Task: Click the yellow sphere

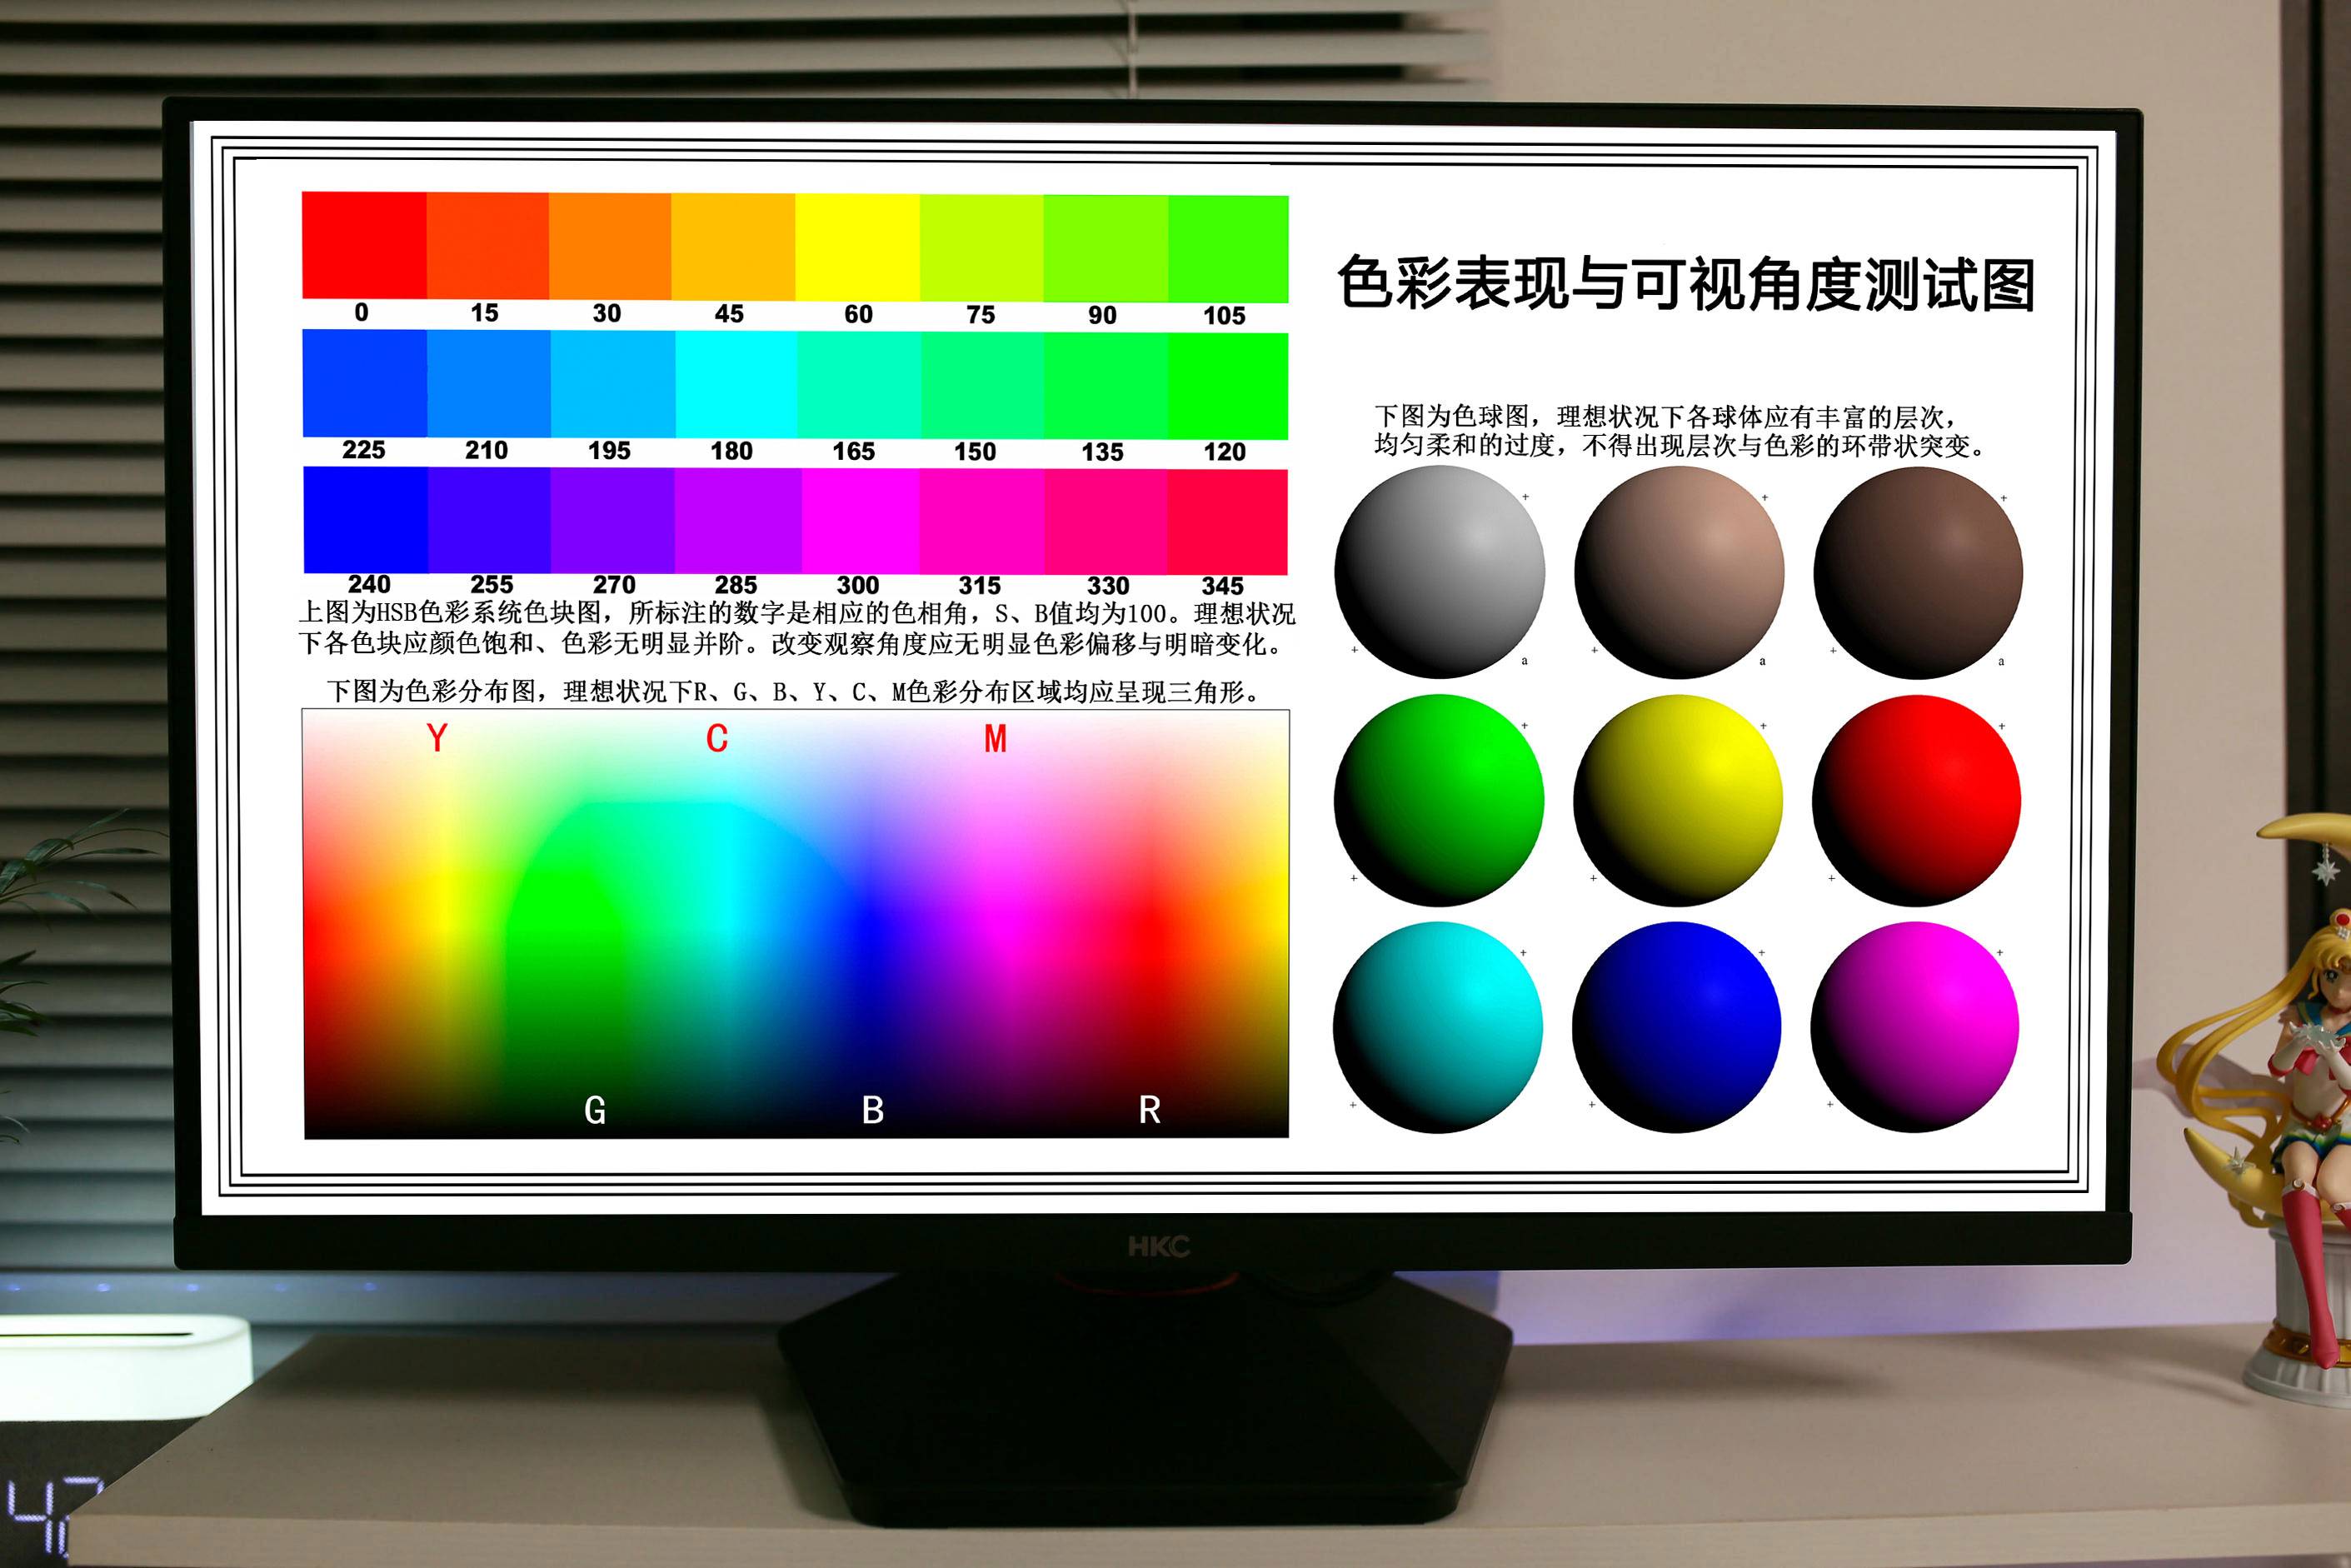Action: (1677, 800)
